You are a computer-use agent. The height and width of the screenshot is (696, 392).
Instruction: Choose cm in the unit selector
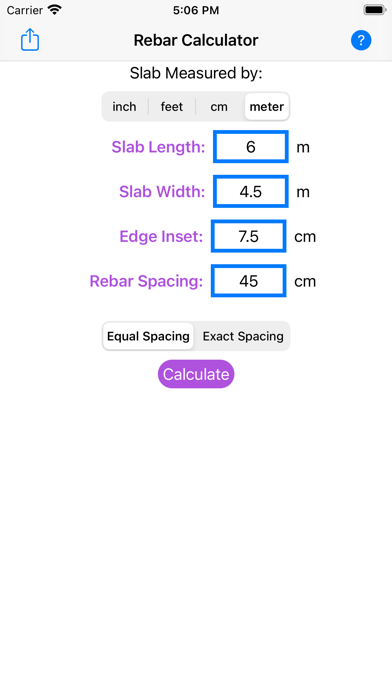click(219, 107)
